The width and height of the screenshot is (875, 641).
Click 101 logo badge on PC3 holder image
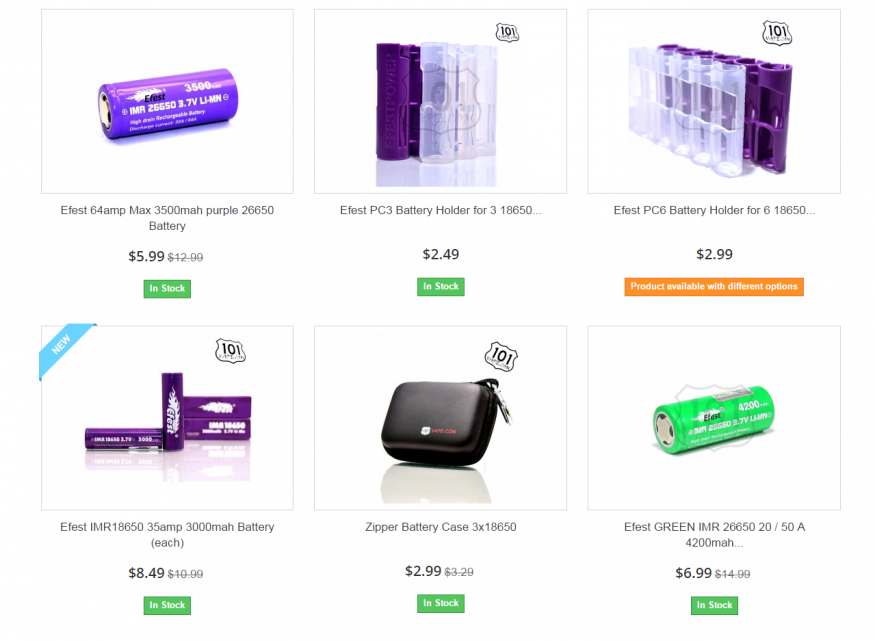(x=507, y=33)
